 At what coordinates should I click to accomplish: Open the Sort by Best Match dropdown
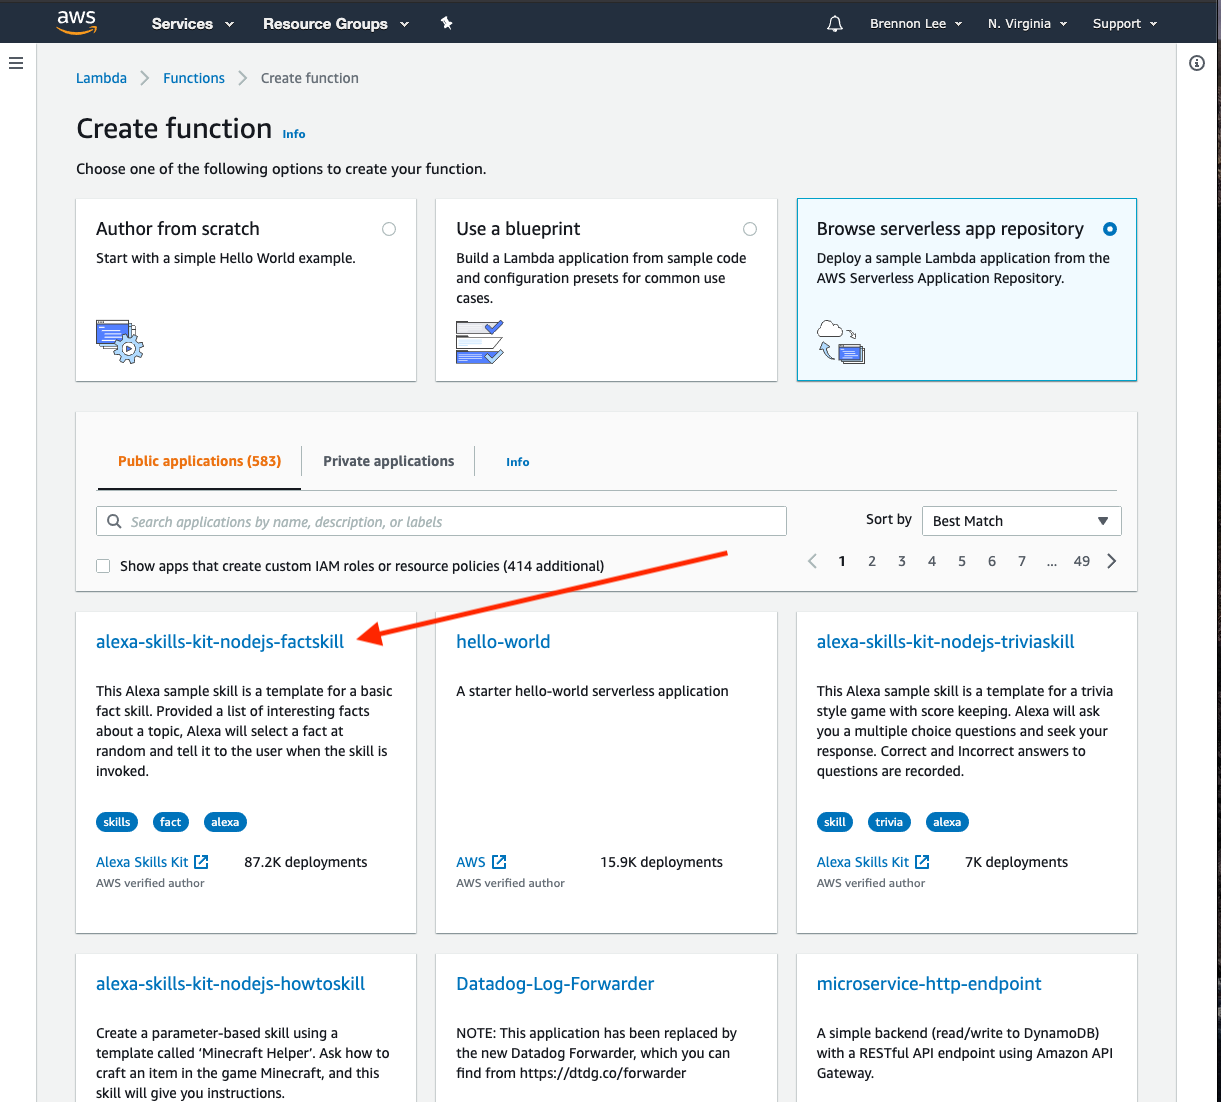pos(1021,521)
